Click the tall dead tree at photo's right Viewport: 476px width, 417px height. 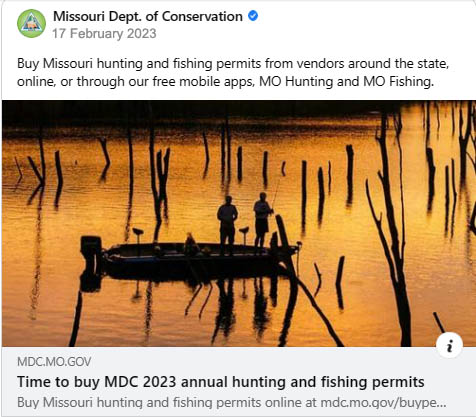click(393, 230)
